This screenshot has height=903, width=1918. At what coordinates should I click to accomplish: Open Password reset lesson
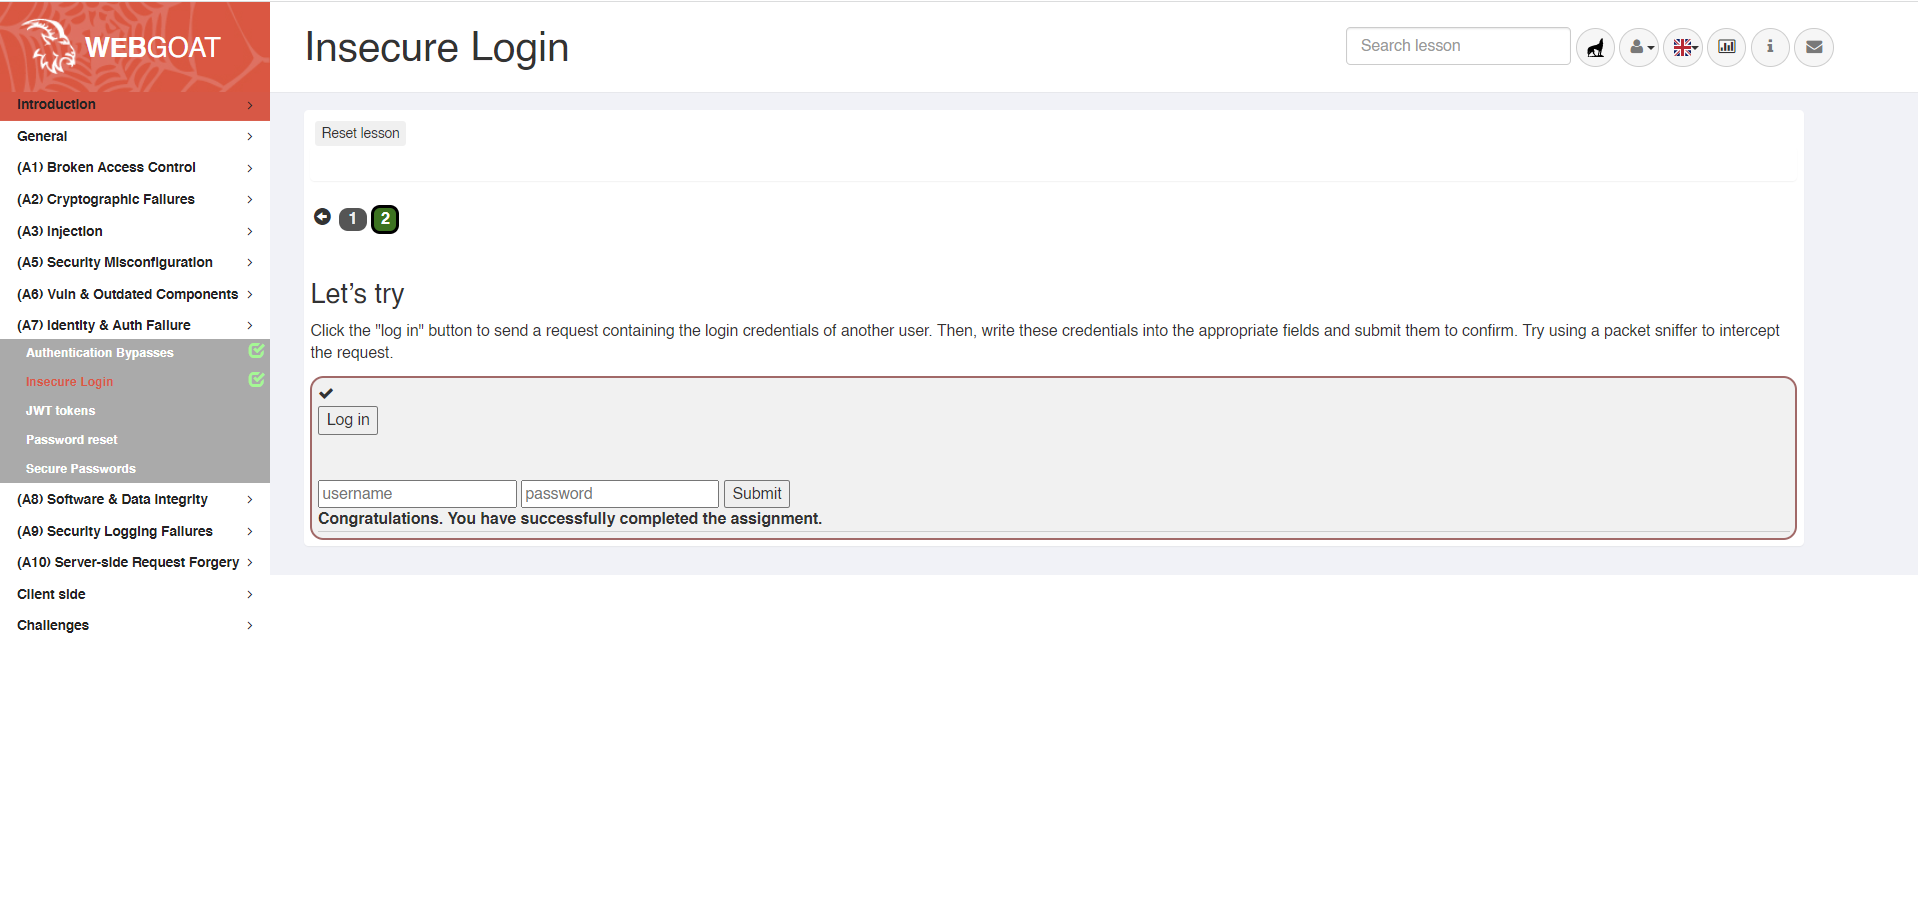click(71, 440)
